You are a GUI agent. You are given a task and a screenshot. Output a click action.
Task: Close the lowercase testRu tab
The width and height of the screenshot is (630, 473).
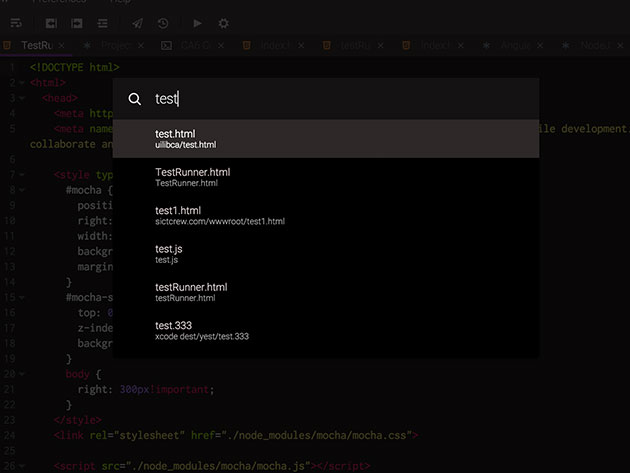pyautogui.click(x=380, y=45)
